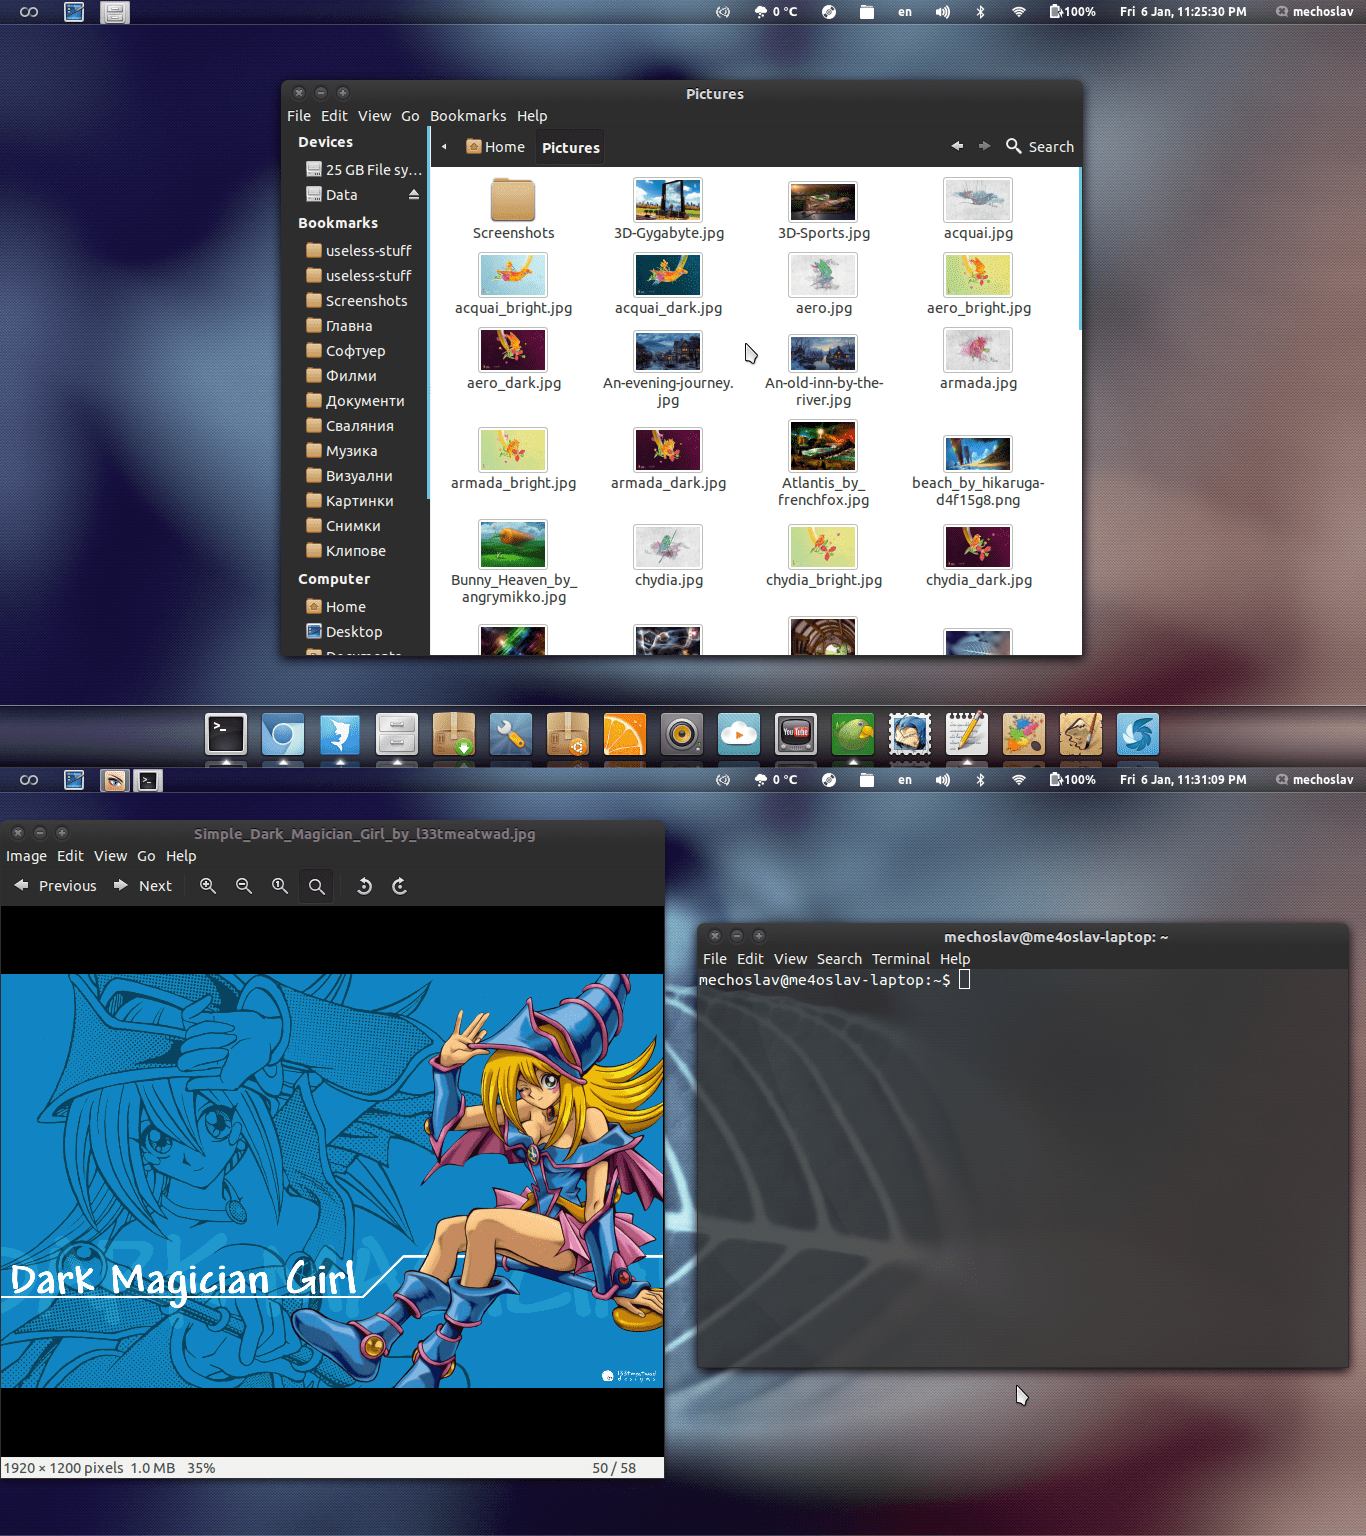Go forward in Pictures file manager
The image size is (1366, 1536).
[984, 146]
